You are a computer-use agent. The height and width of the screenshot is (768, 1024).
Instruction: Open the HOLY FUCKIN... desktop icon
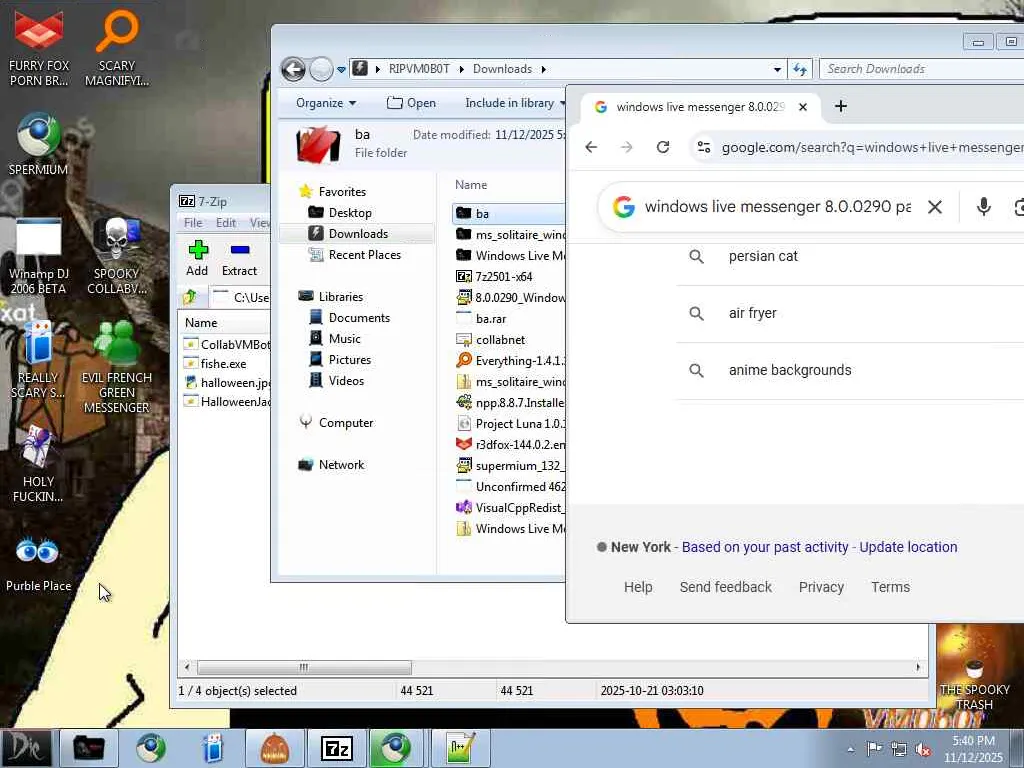click(38, 465)
